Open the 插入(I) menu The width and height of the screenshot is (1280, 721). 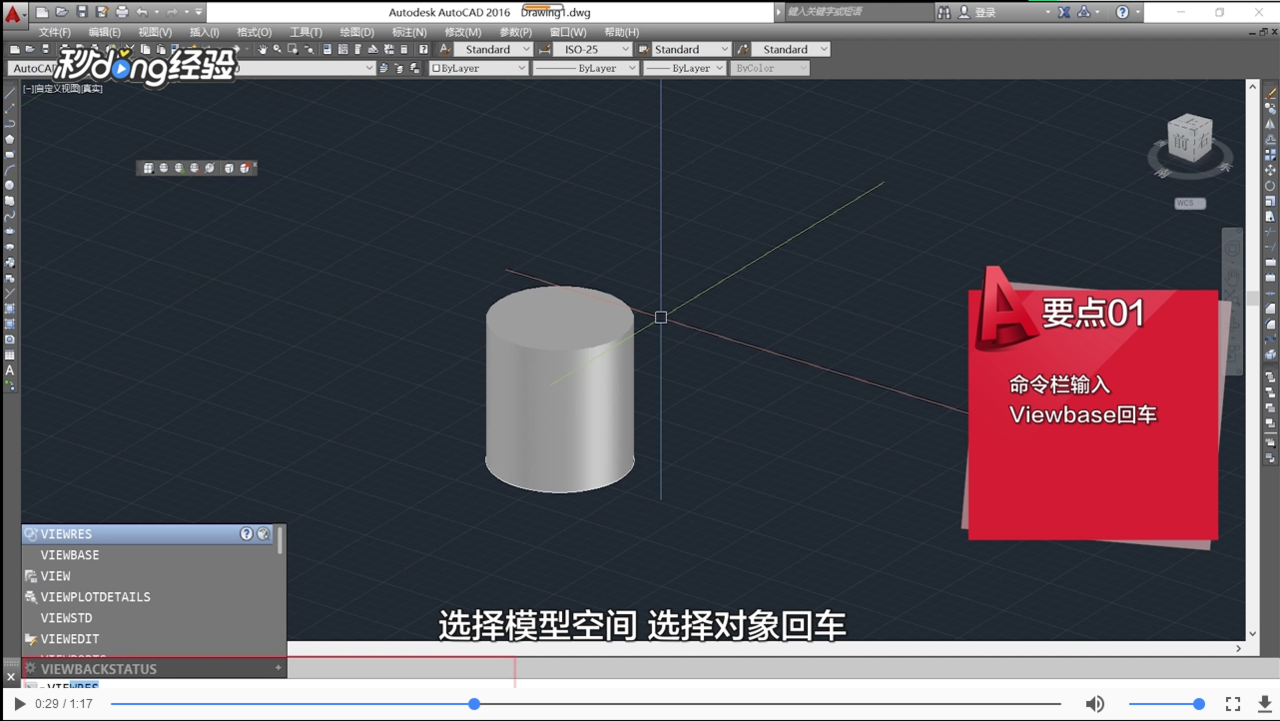(x=204, y=32)
